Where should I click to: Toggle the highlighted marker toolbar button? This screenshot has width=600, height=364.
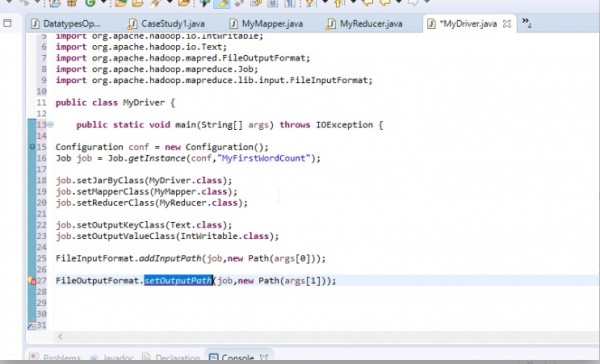pyautogui.click(x=222, y=3)
